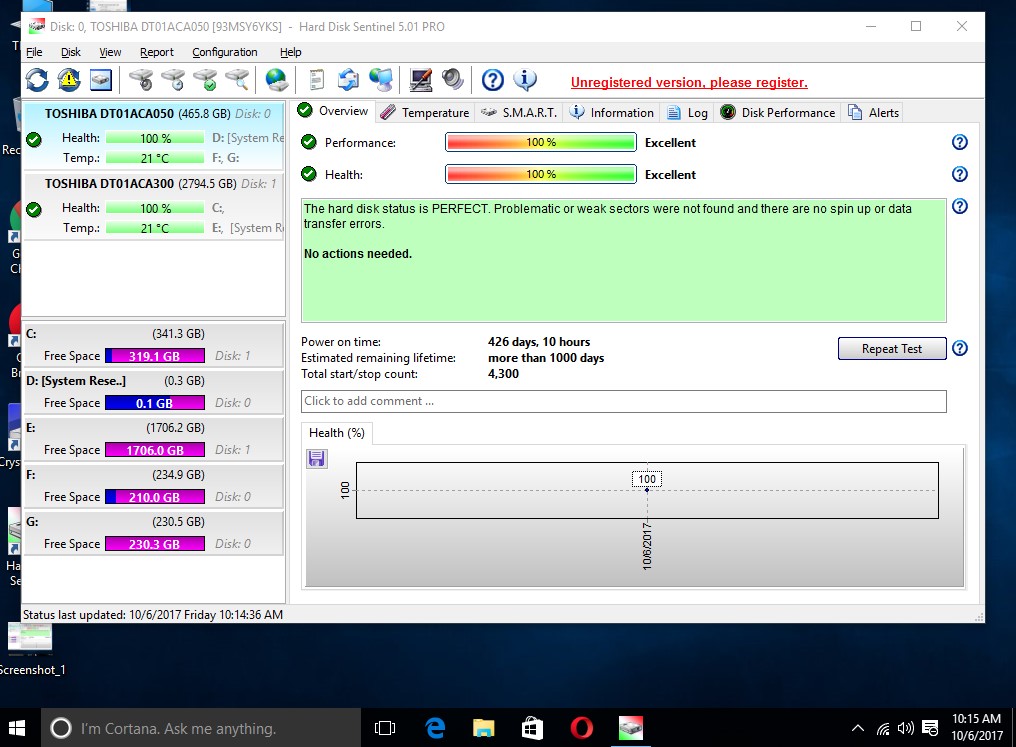Click the monitor with brush toolbar icon
Screen dimensions: 1016x747
pos(421,80)
